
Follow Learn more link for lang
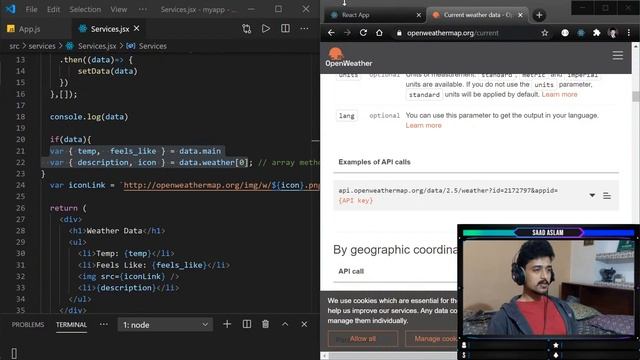coord(423,125)
